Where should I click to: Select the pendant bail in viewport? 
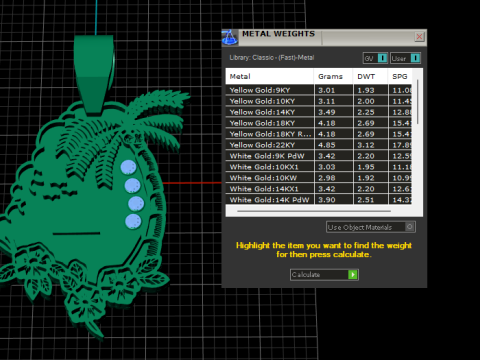[94, 75]
